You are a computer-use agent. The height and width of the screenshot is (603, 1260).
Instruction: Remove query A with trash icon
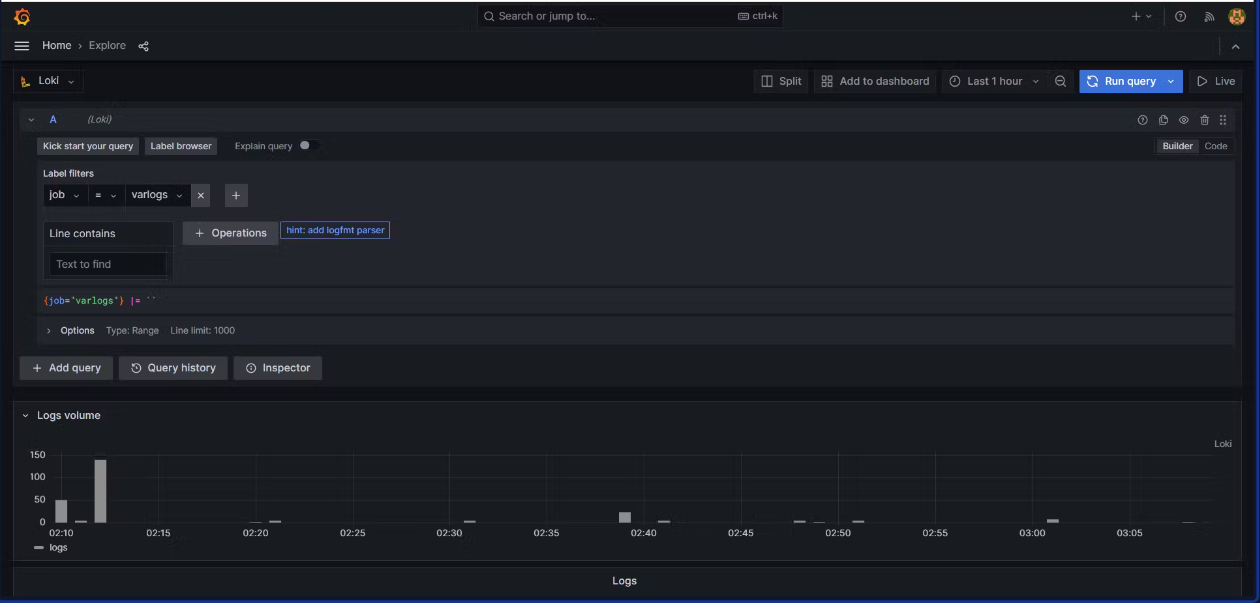pos(1204,120)
